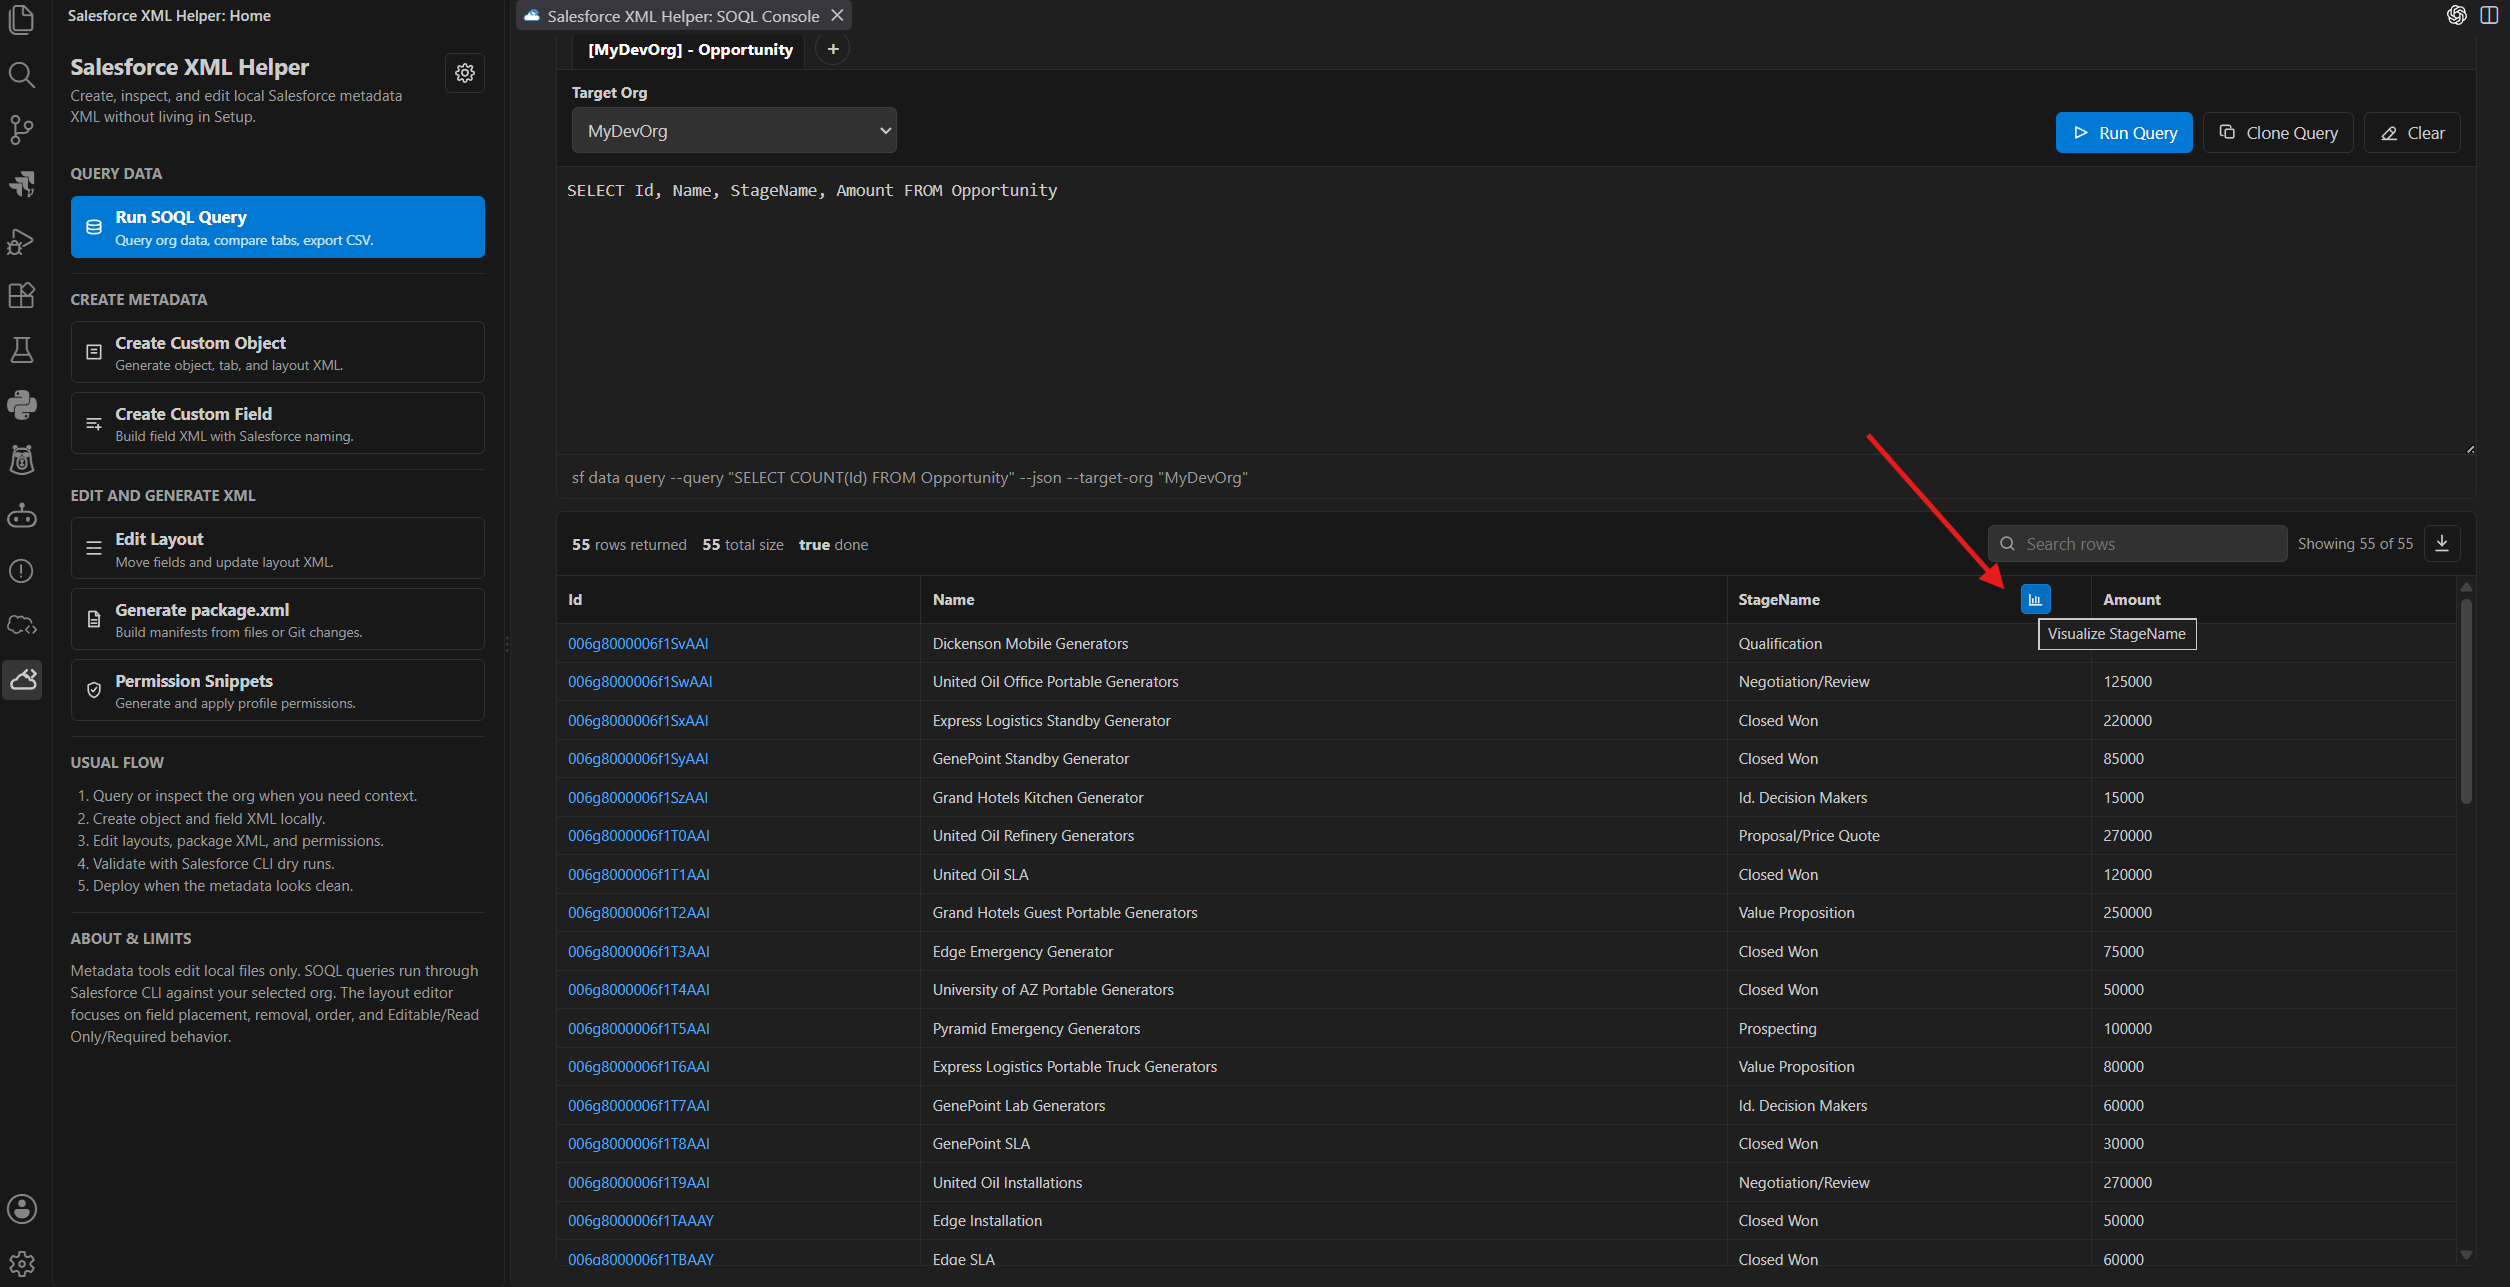Click the results table vertical scrollbar thumb

point(2466,700)
